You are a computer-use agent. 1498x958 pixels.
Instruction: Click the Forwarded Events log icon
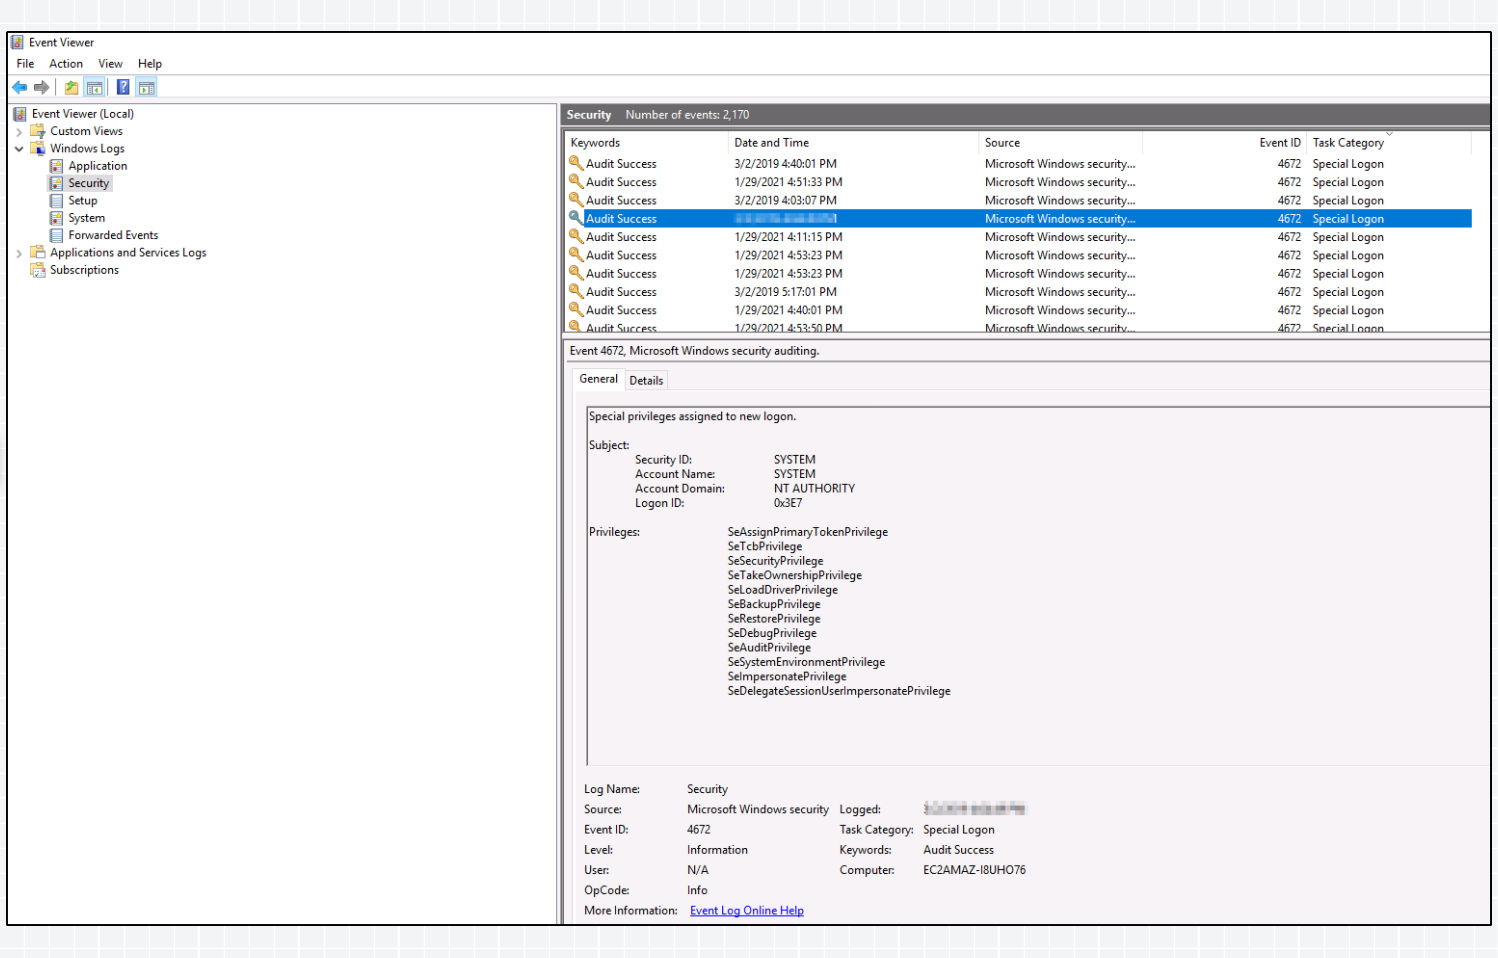click(x=57, y=235)
